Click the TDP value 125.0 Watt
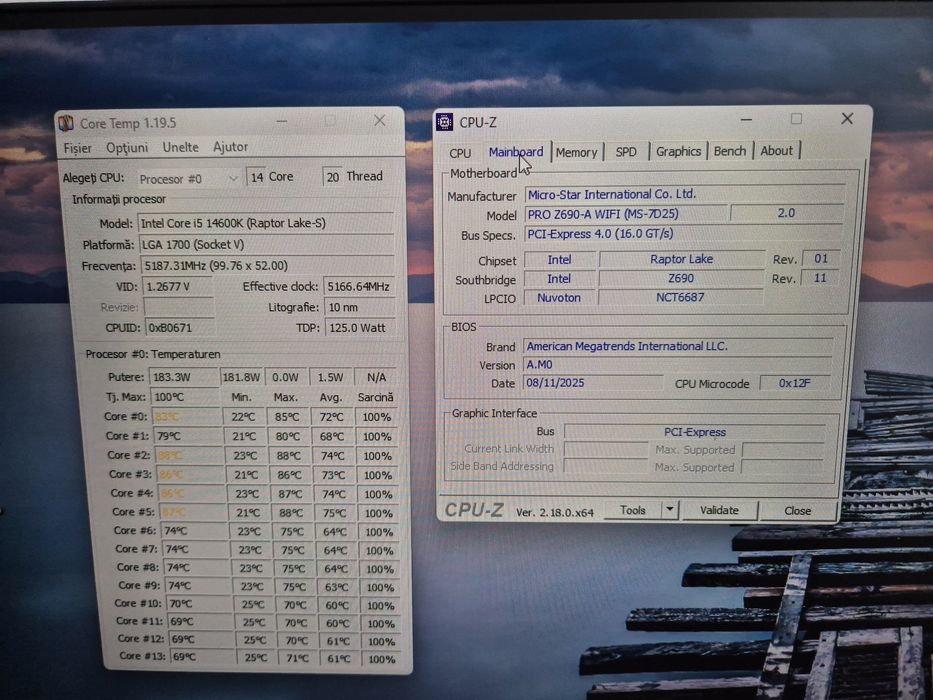This screenshot has width=933, height=700. [361, 328]
